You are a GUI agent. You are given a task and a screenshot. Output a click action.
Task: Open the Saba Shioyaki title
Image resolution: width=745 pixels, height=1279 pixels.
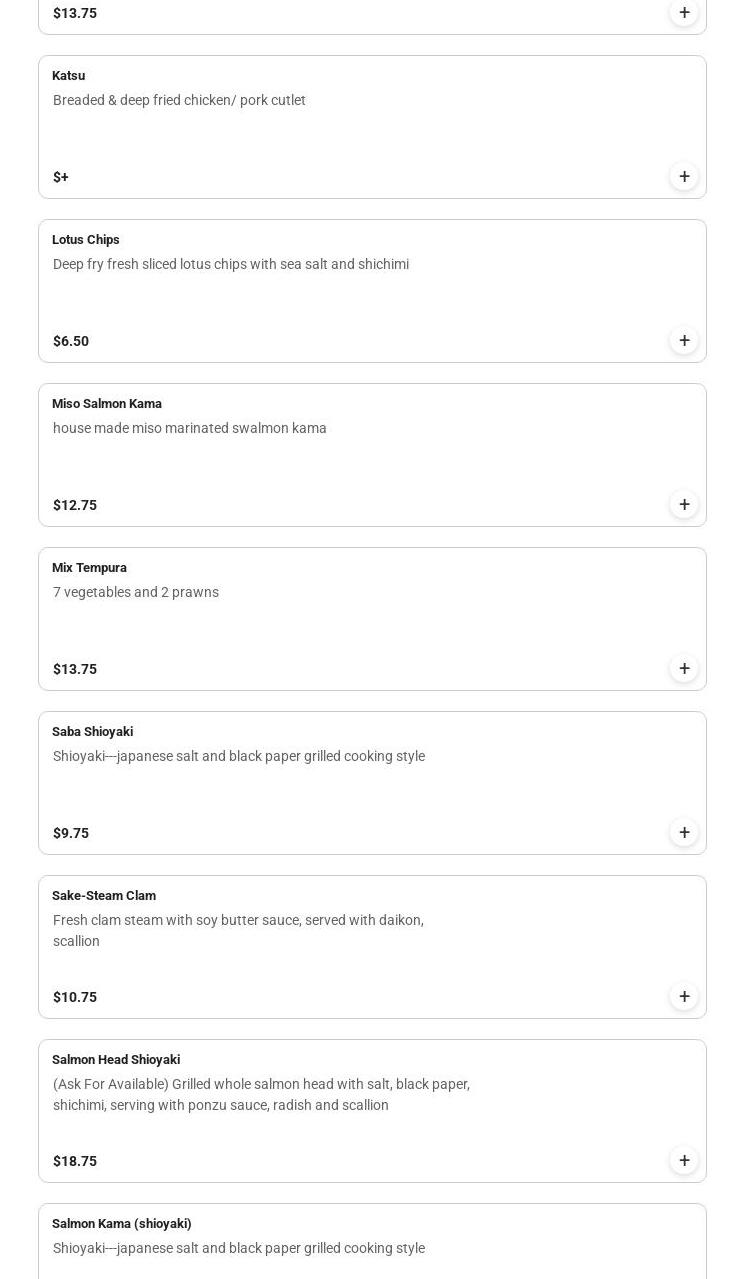tap(92, 732)
